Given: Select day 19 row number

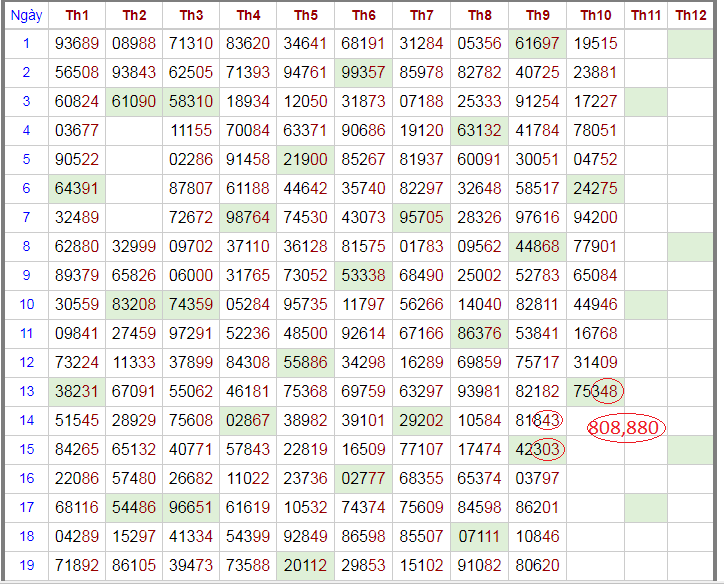Looking at the screenshot, I should tap(26, 565).
